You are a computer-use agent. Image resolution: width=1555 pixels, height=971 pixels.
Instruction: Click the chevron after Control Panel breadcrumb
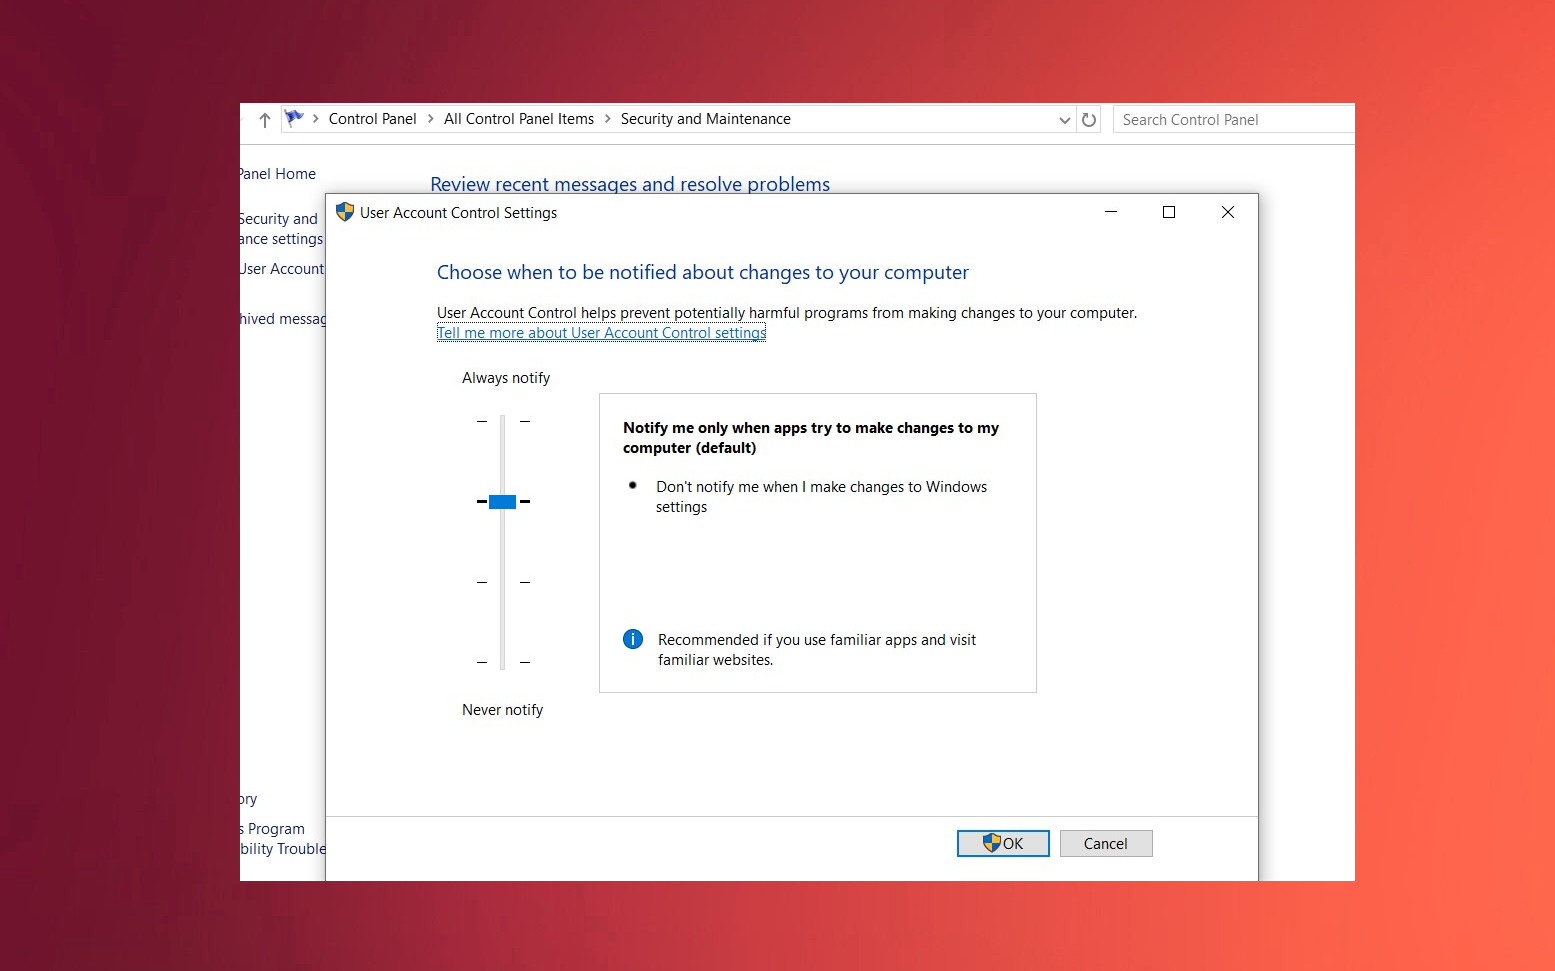(x=431, y=119)
